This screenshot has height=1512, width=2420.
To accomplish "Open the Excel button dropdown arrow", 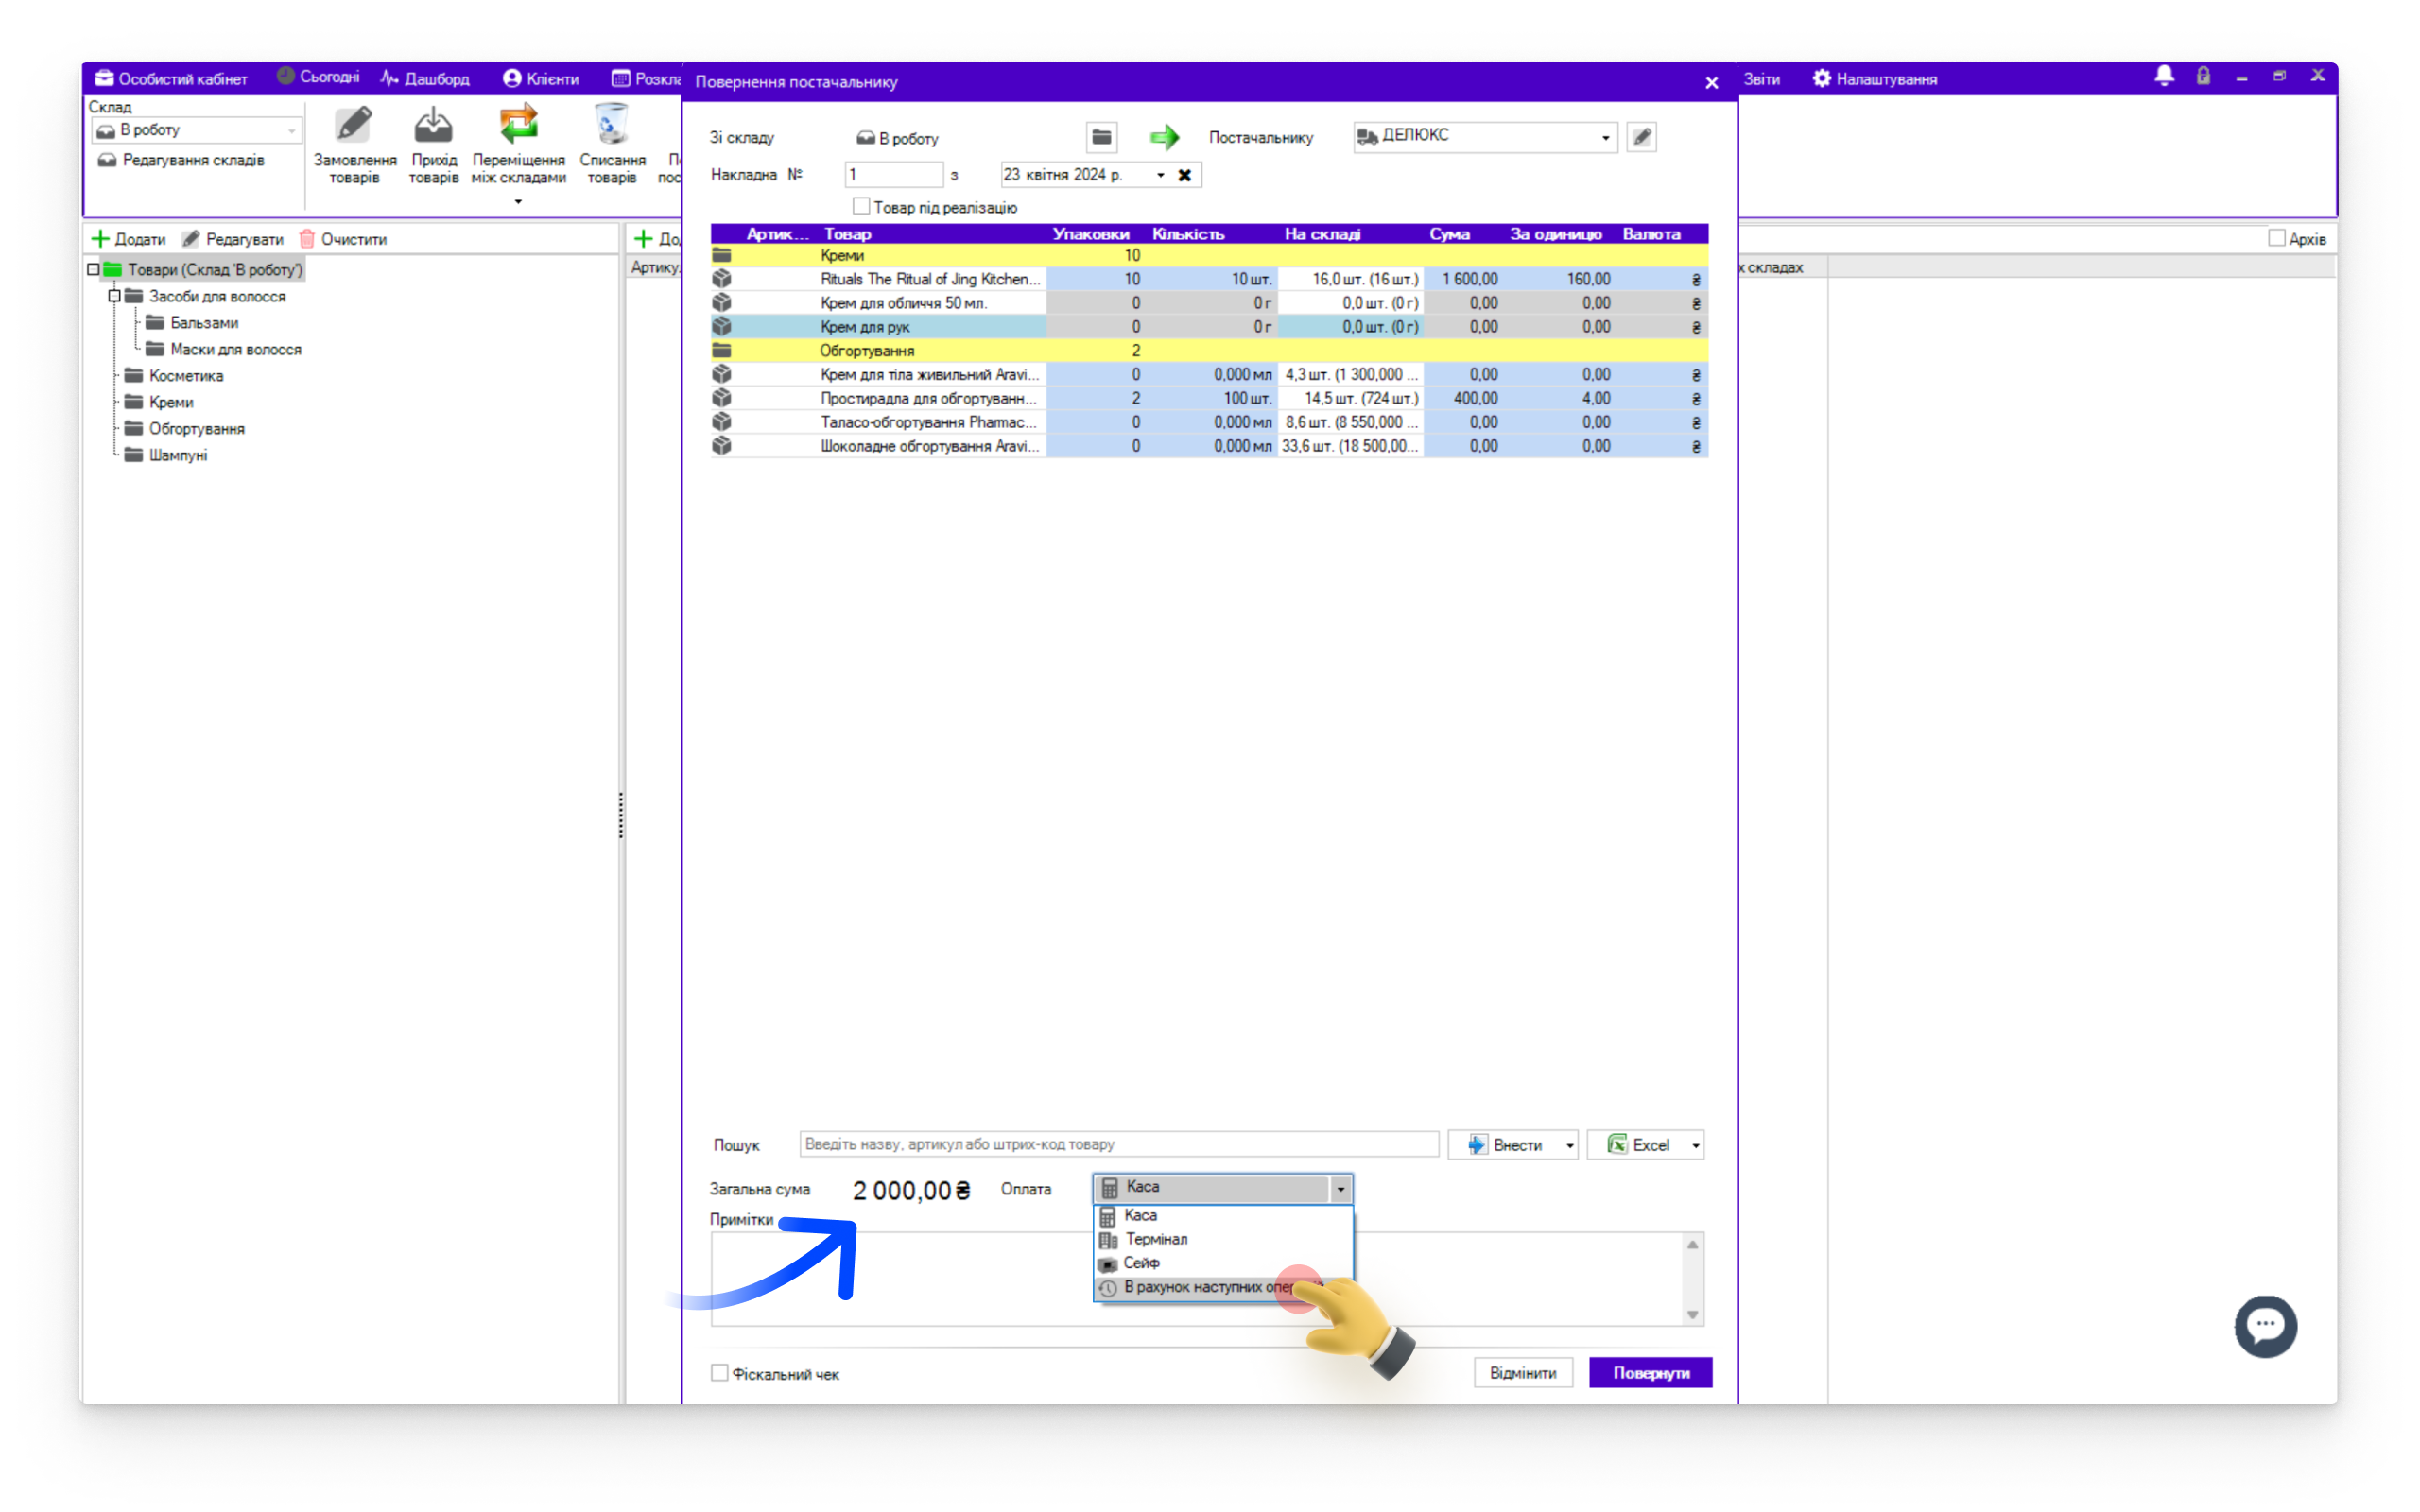I will (x=1695, y=1146).
